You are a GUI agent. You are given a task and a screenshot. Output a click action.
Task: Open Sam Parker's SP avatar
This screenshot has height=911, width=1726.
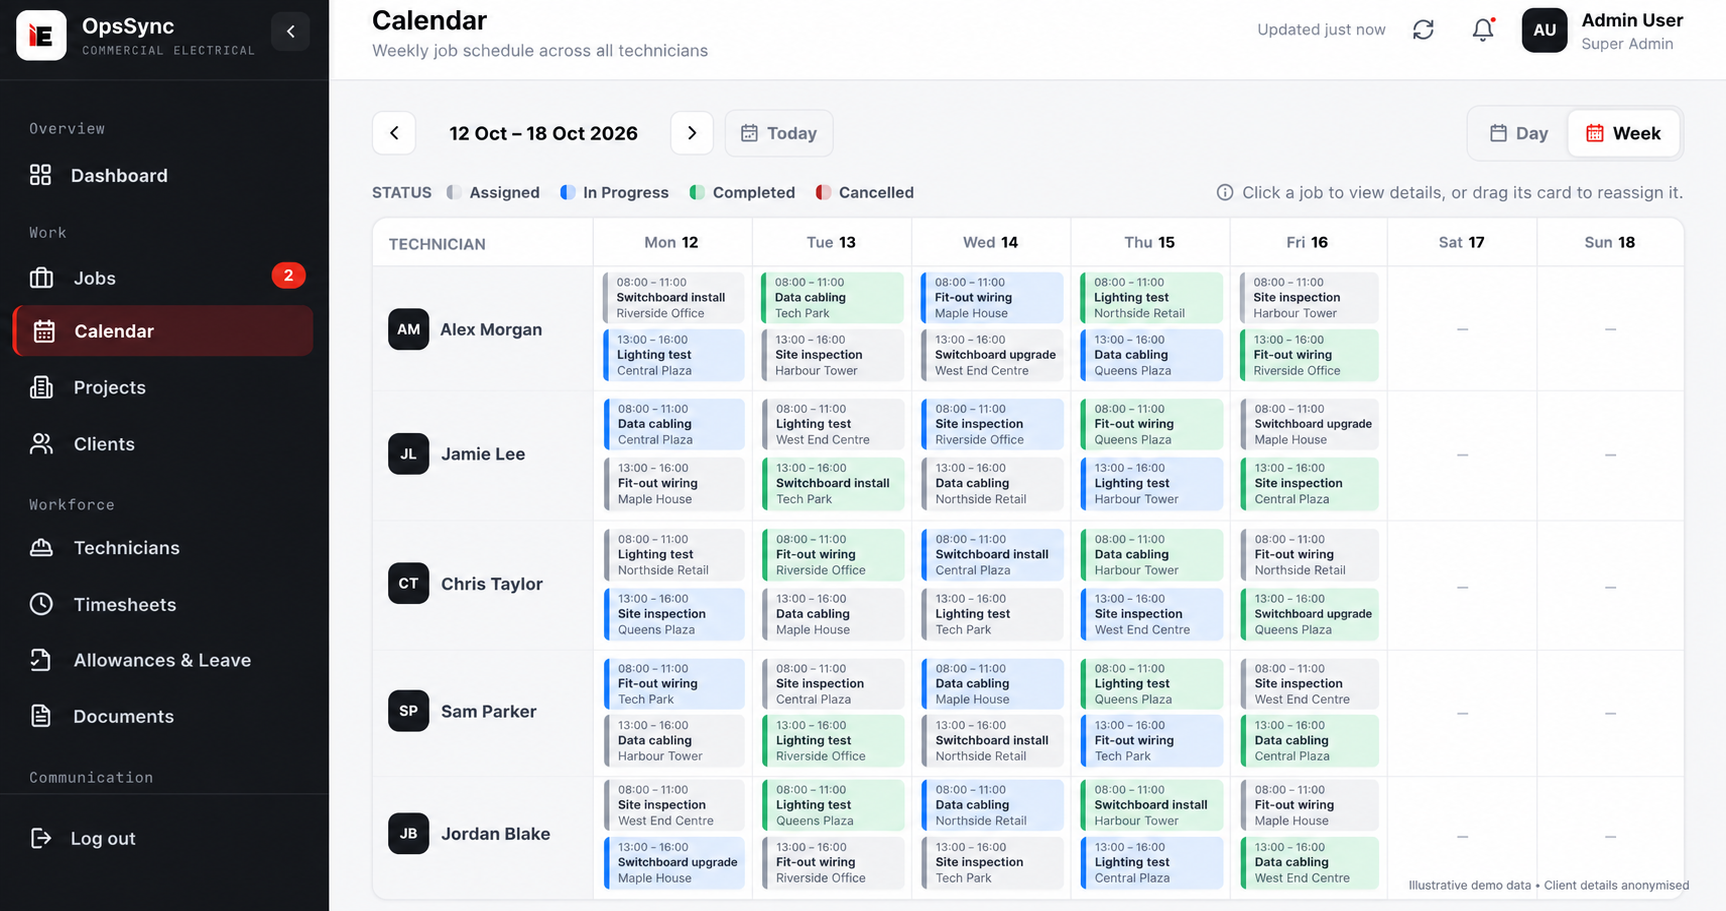click(408, 711)
